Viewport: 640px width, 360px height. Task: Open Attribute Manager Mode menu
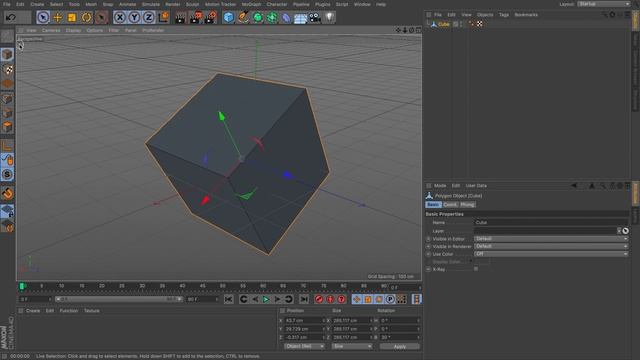[x=440, y=186]
